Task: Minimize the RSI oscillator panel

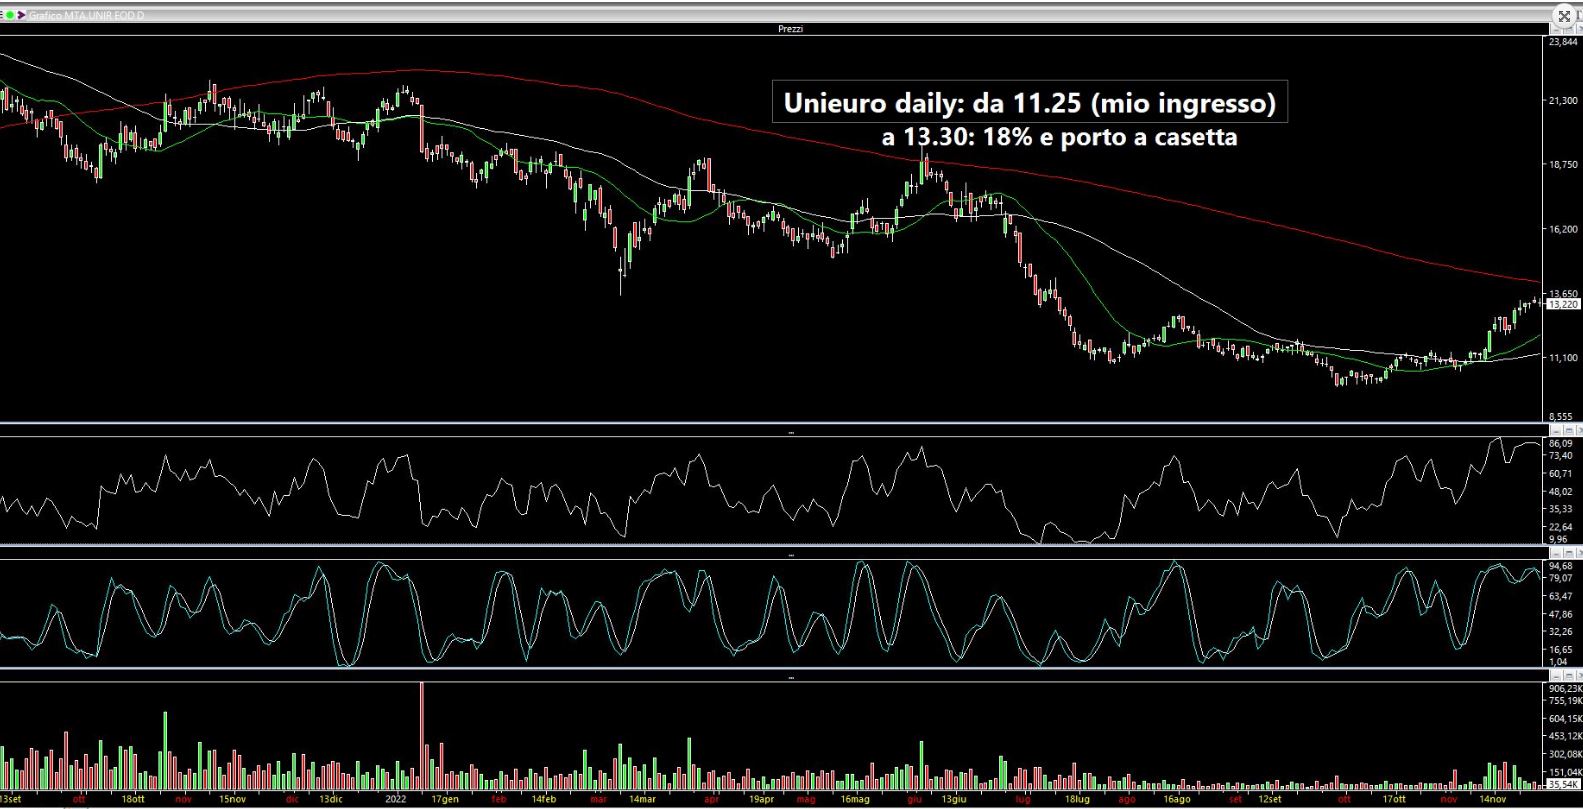Action: [x=1556, y=430]
